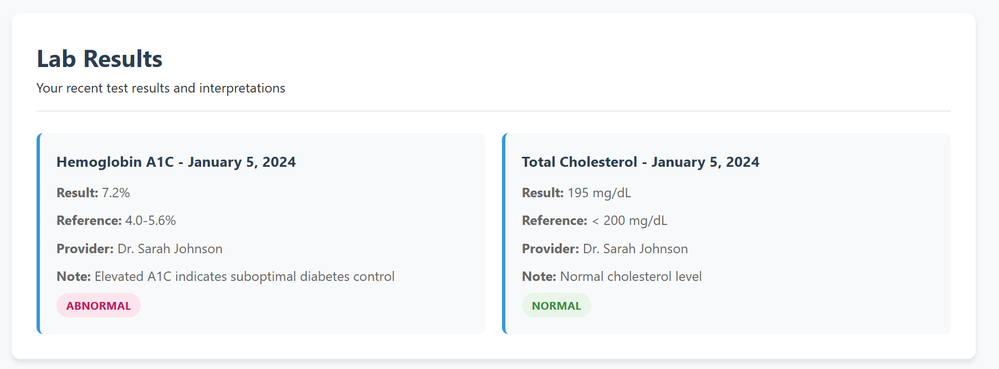Click Dr. Sarah Johnson in cholesterol card
Image resolution: width=999 pixels, height=369 pixels.
(x=635, y=249)
